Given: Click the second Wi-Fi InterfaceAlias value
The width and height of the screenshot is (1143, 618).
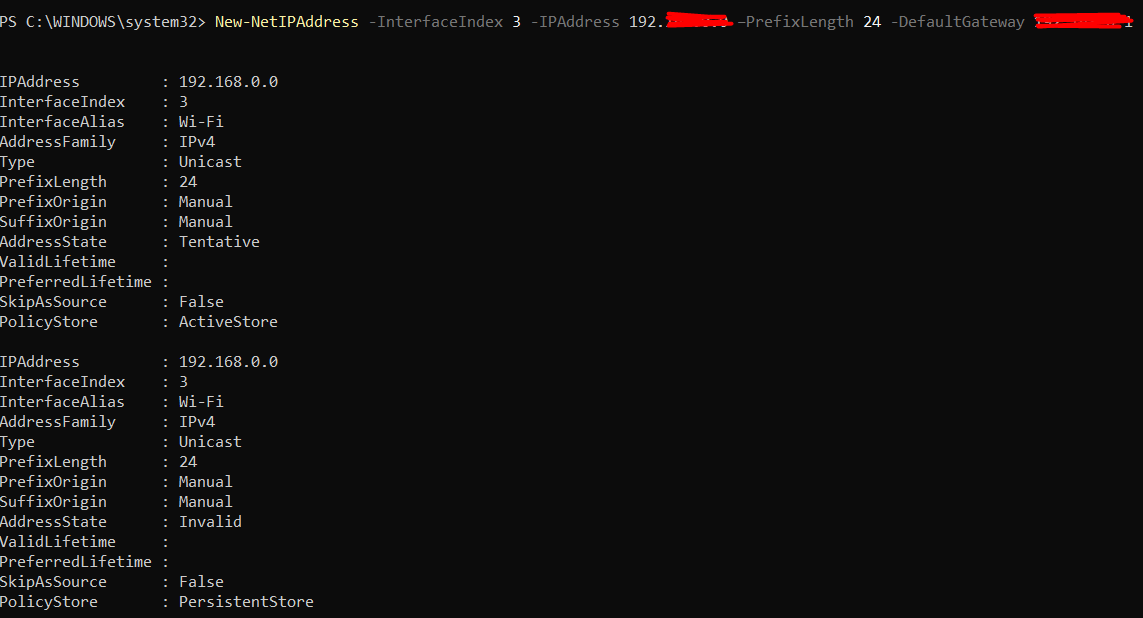Looking at the screenshot, I should click(201, 402).
